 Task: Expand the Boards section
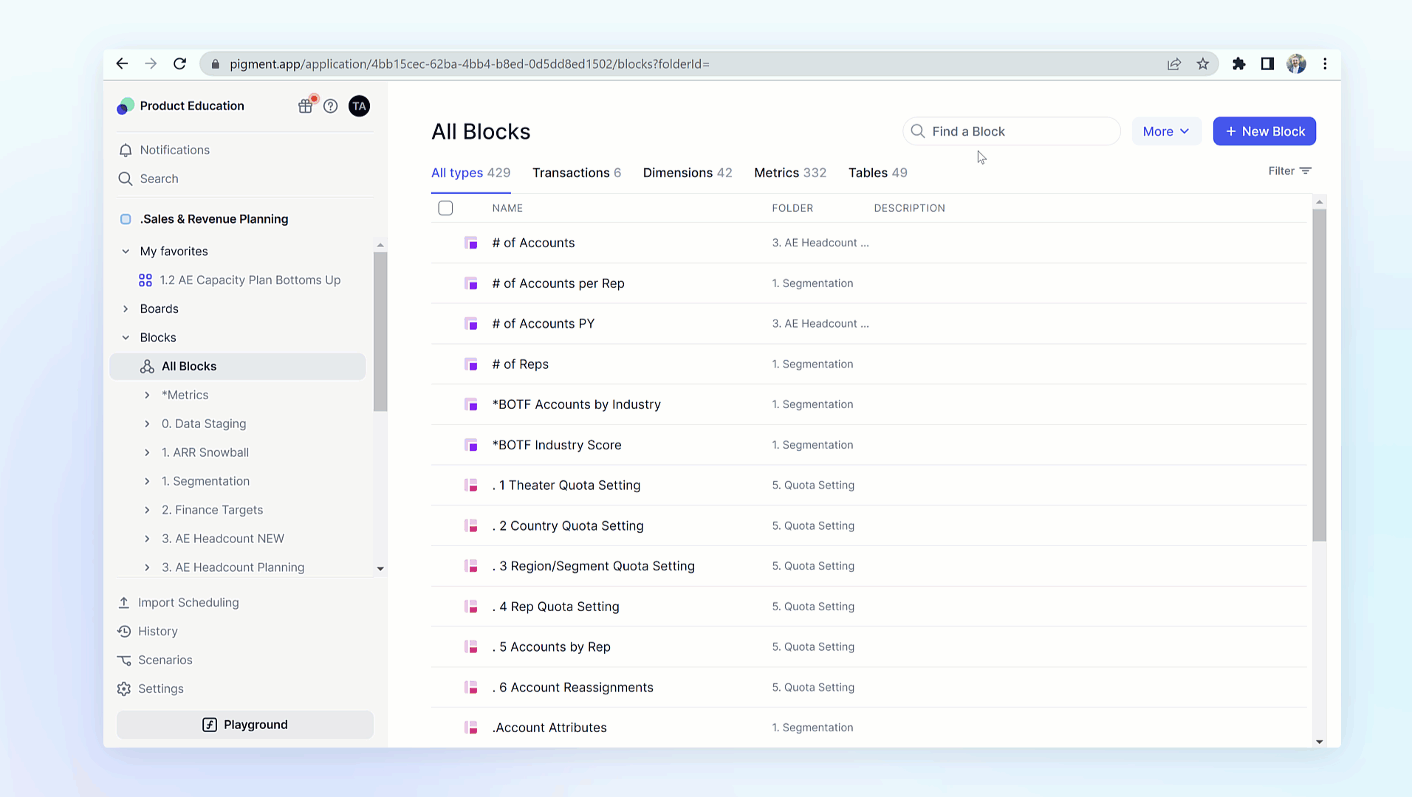point(125,309)
